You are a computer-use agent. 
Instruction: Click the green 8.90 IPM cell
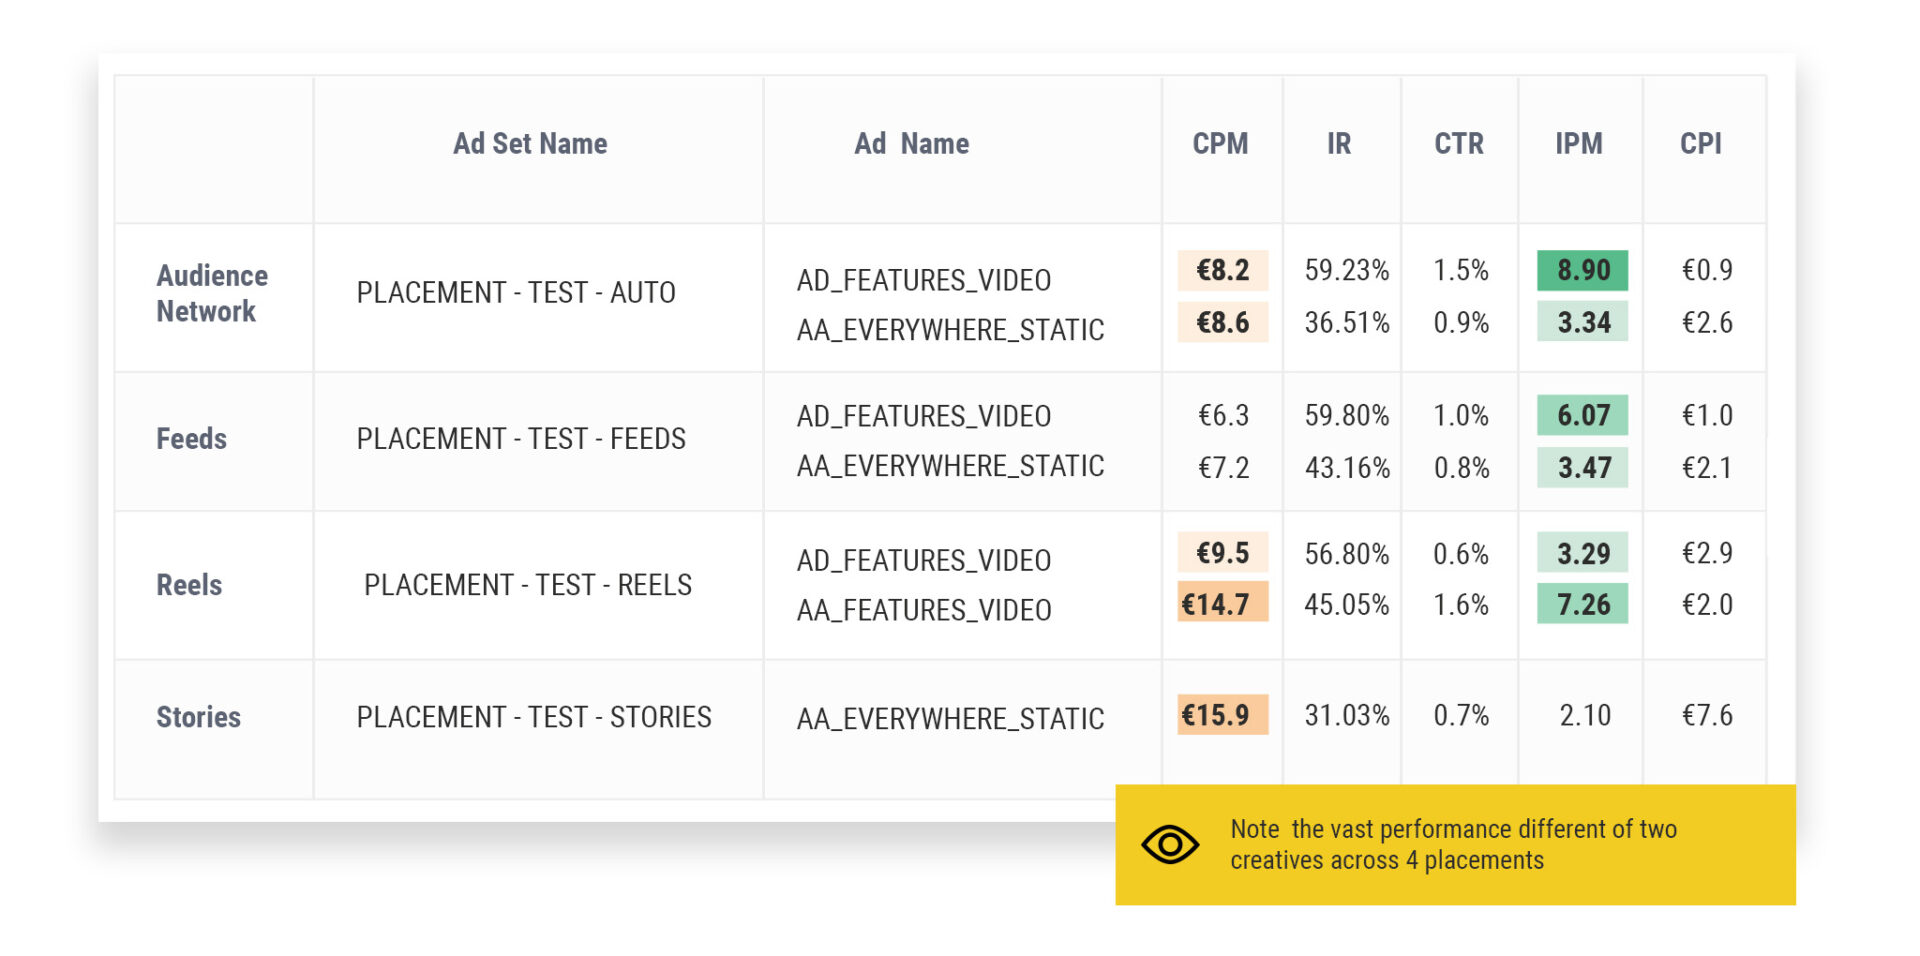click(x=1580, y=270)
